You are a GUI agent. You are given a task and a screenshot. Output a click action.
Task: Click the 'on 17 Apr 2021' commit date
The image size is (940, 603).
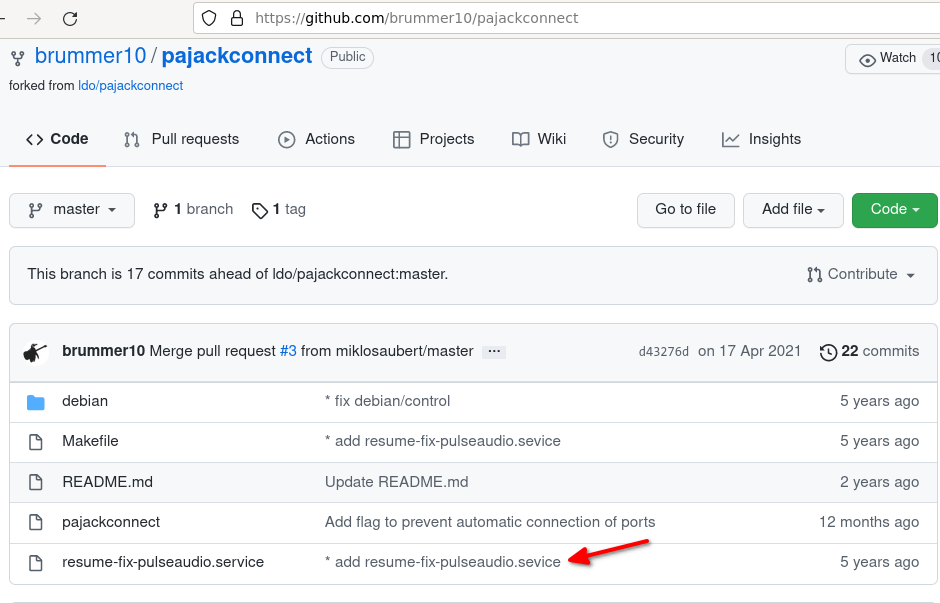(749, 351)
